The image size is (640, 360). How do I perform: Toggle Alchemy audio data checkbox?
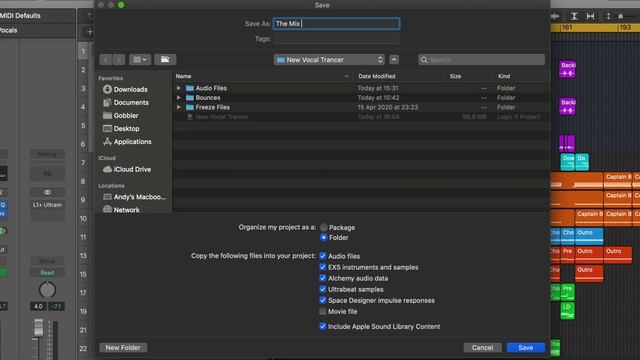click(323, 278)
